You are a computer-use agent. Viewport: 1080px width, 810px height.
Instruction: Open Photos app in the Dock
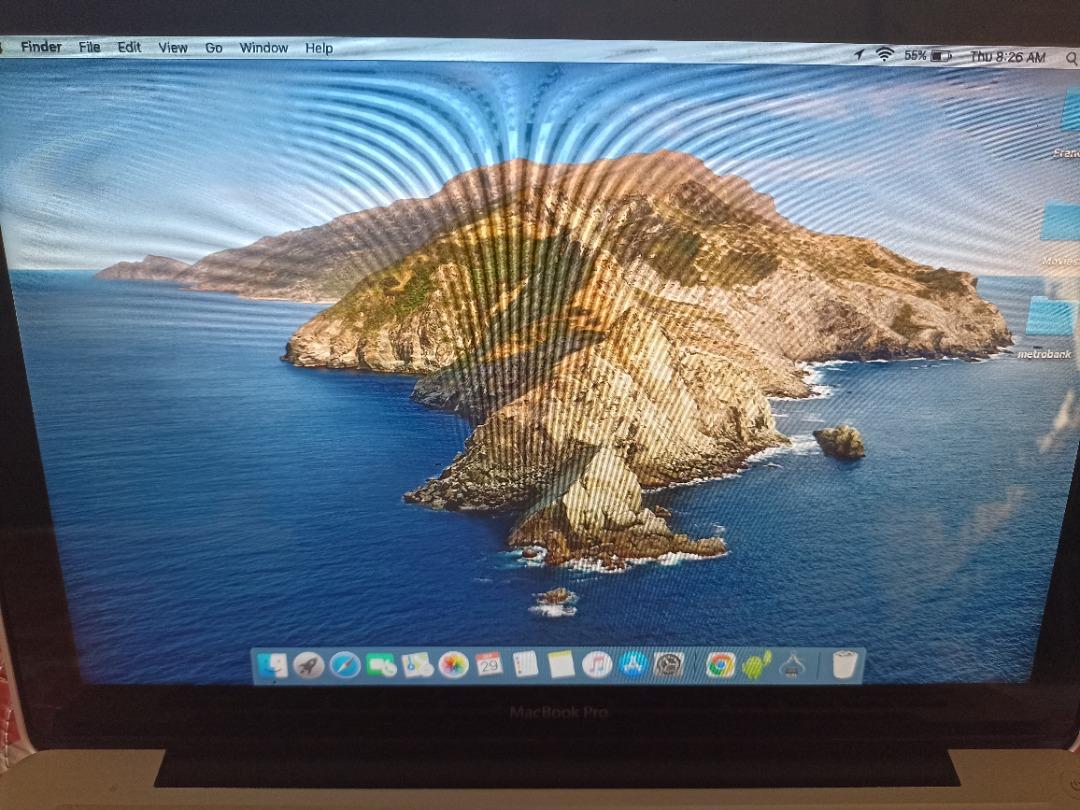453,665
